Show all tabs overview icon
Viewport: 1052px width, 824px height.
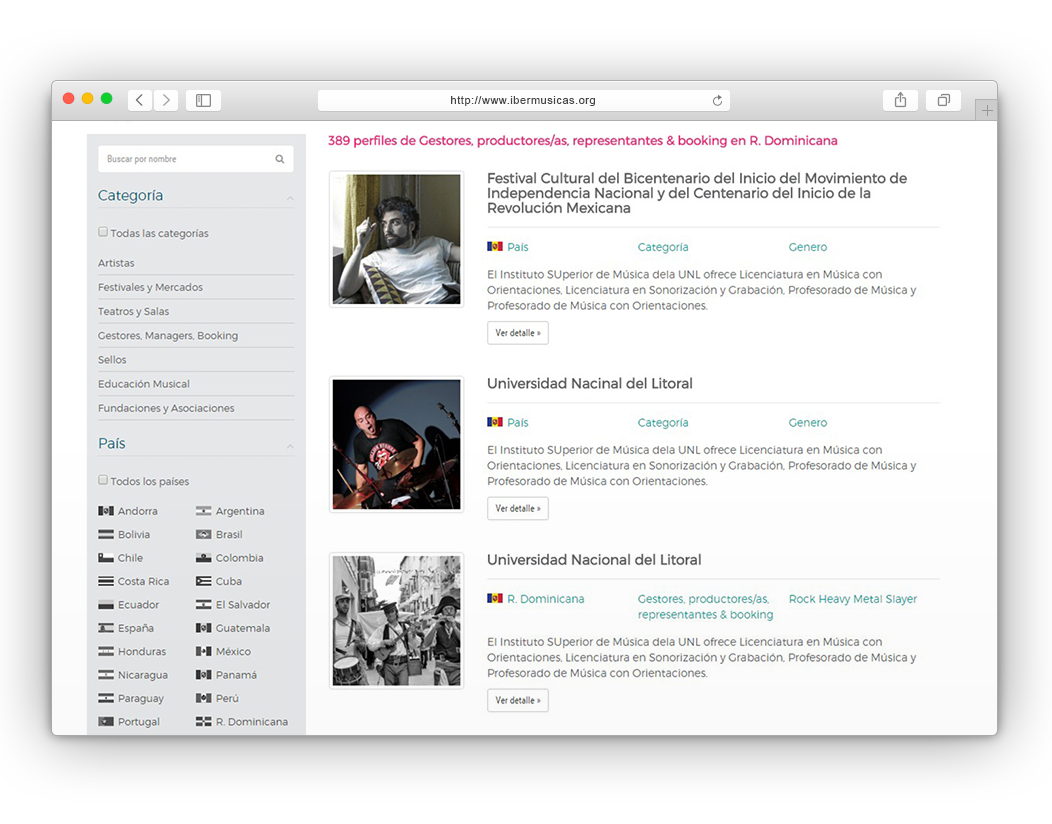click(x=943, y=100)
